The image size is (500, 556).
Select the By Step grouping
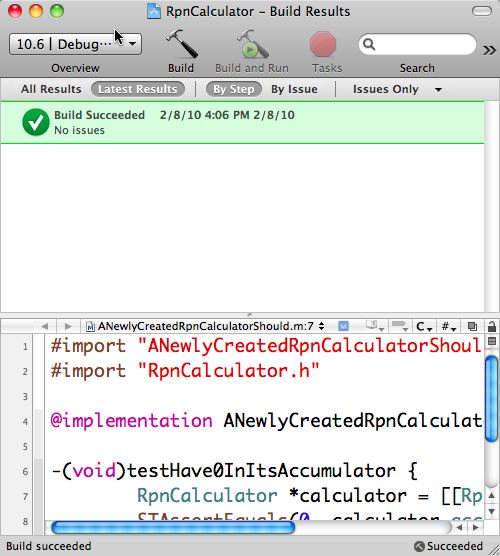pos(234,89)
